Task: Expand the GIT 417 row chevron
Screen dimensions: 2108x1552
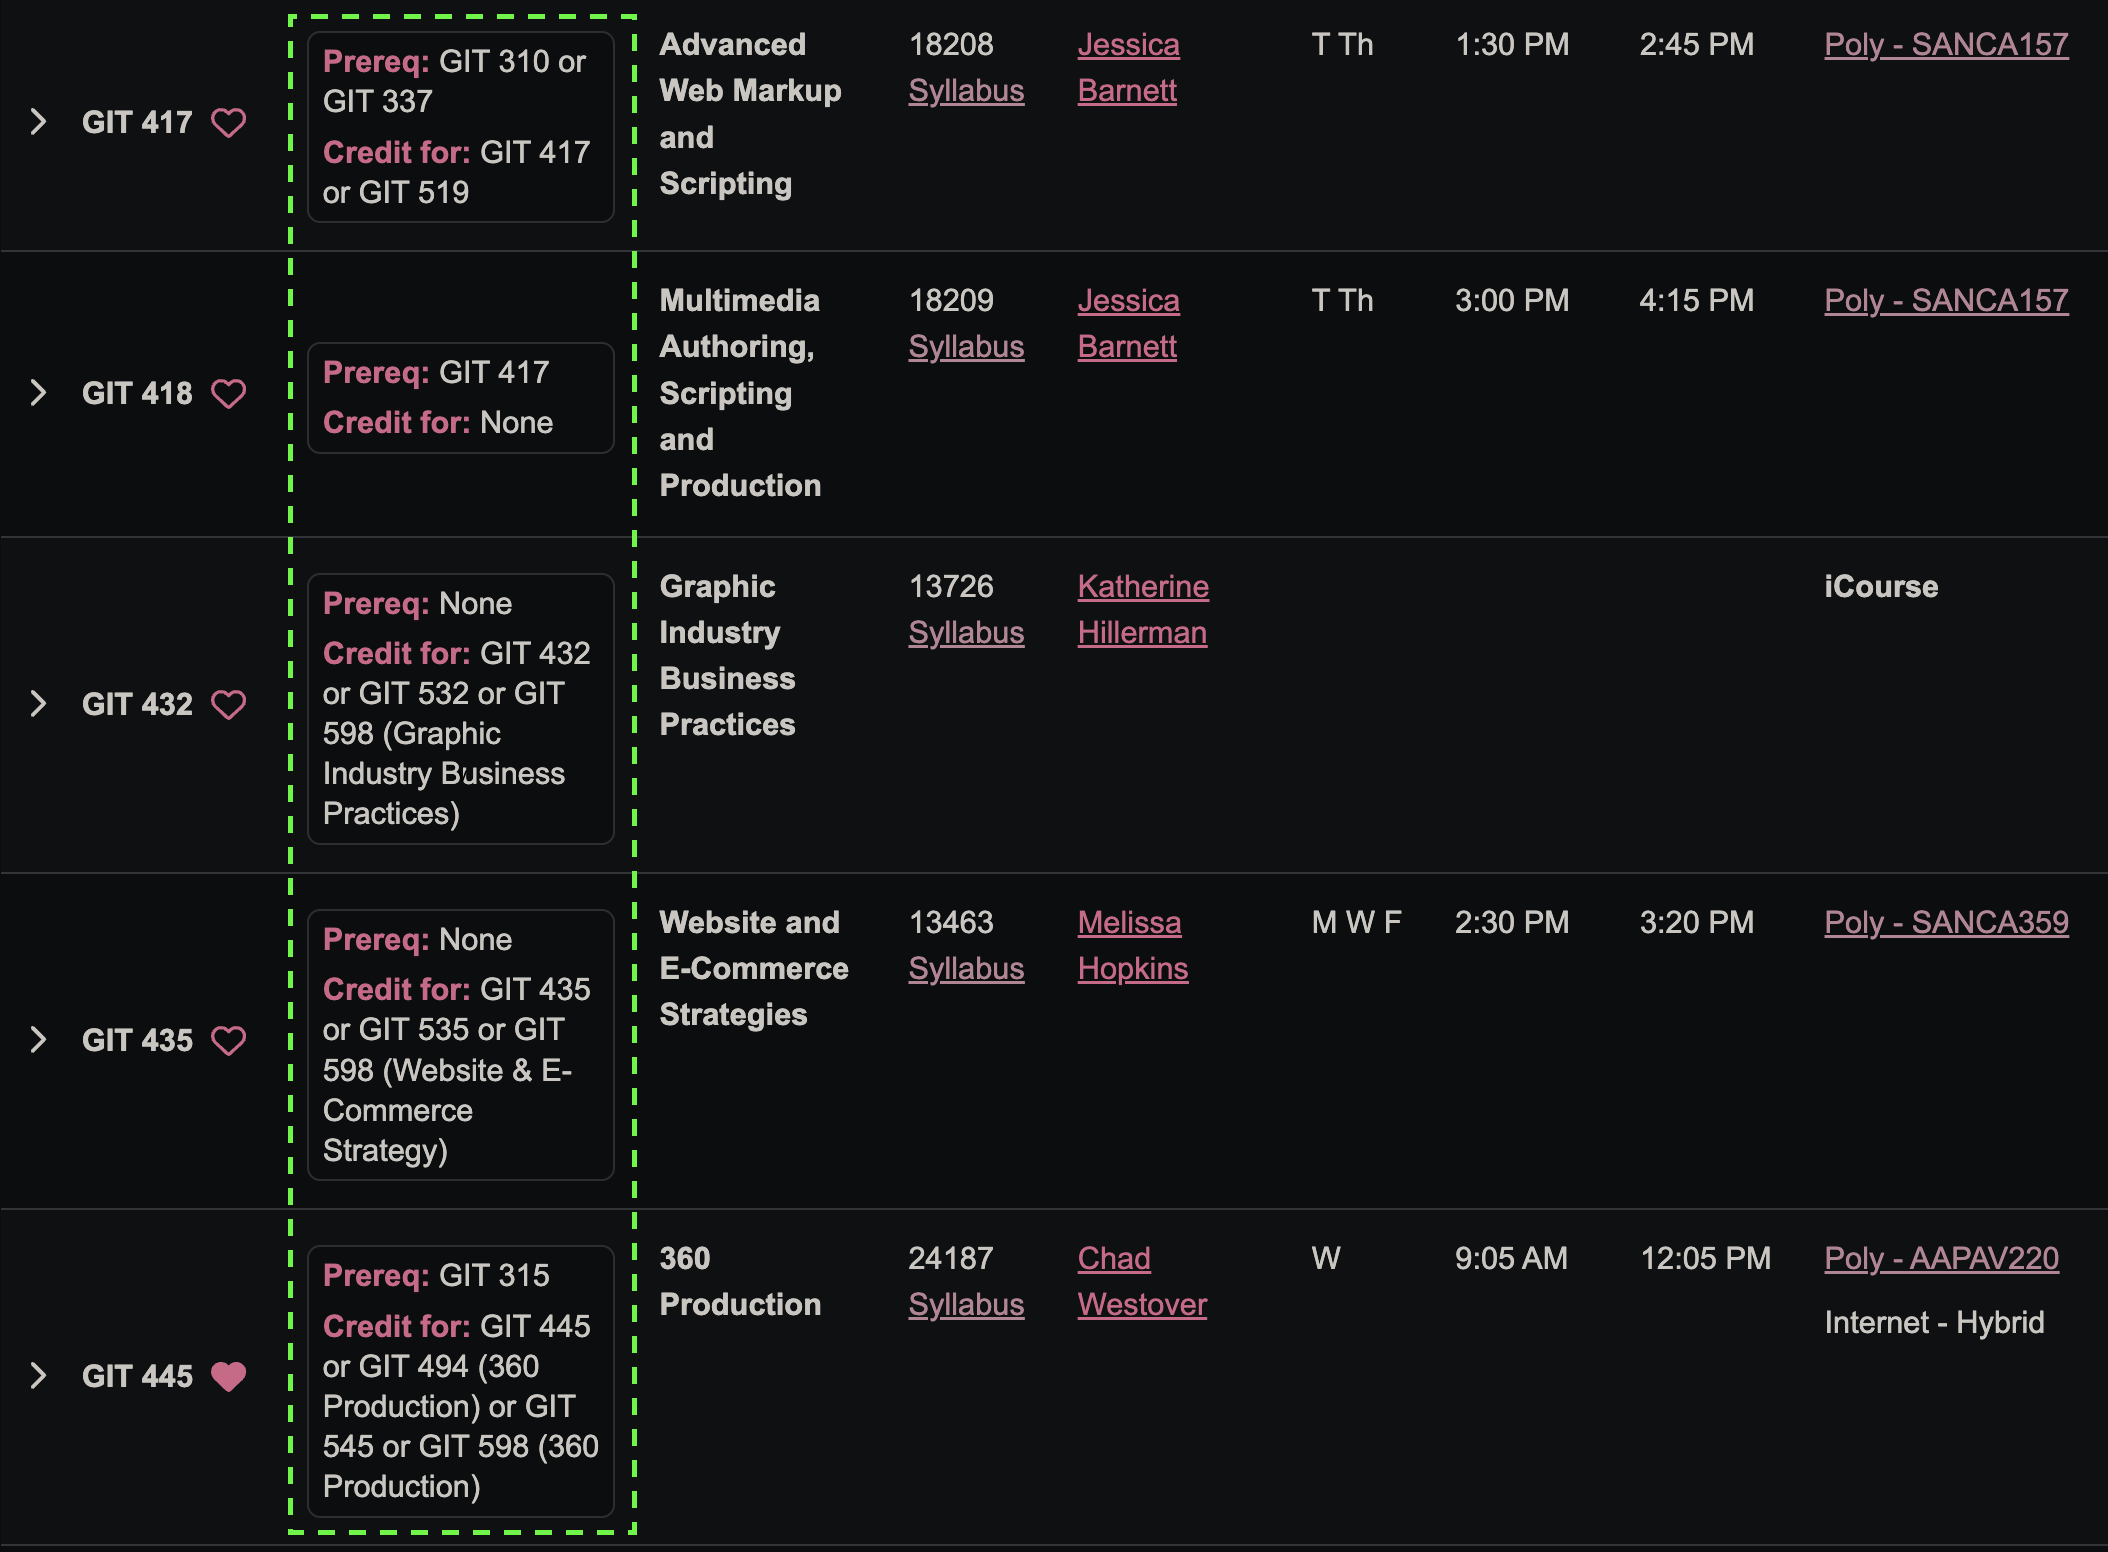Action: (x=38, y=122)
